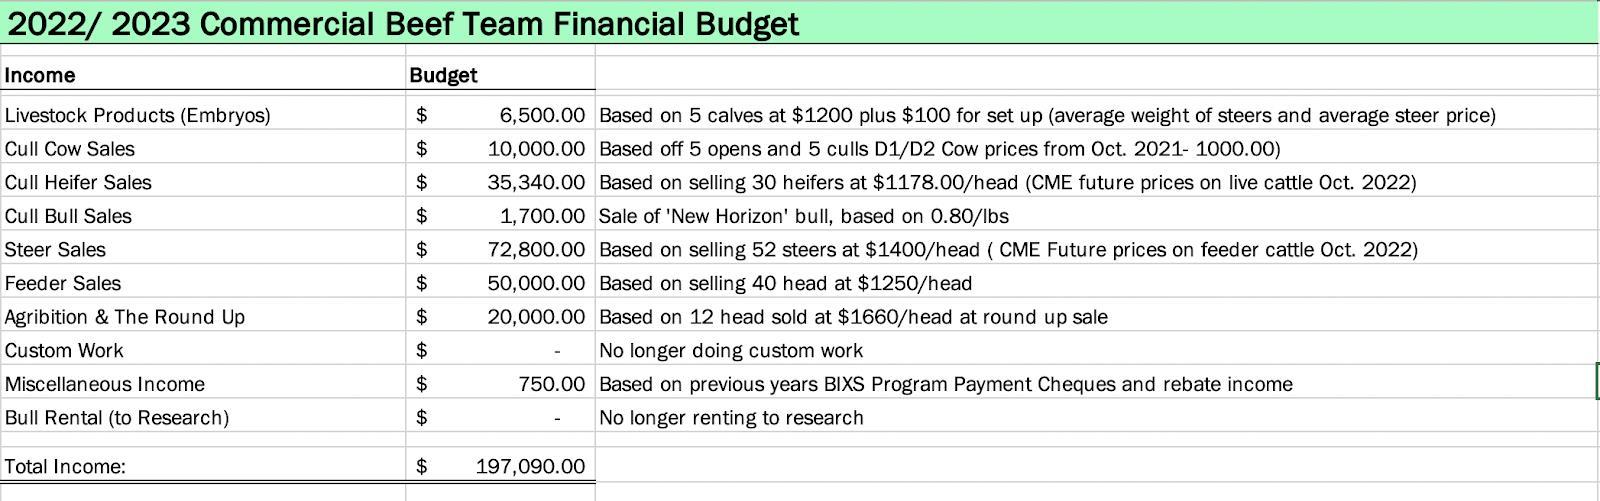Click the Agribition & The Round Up cell

pos(125,317)
